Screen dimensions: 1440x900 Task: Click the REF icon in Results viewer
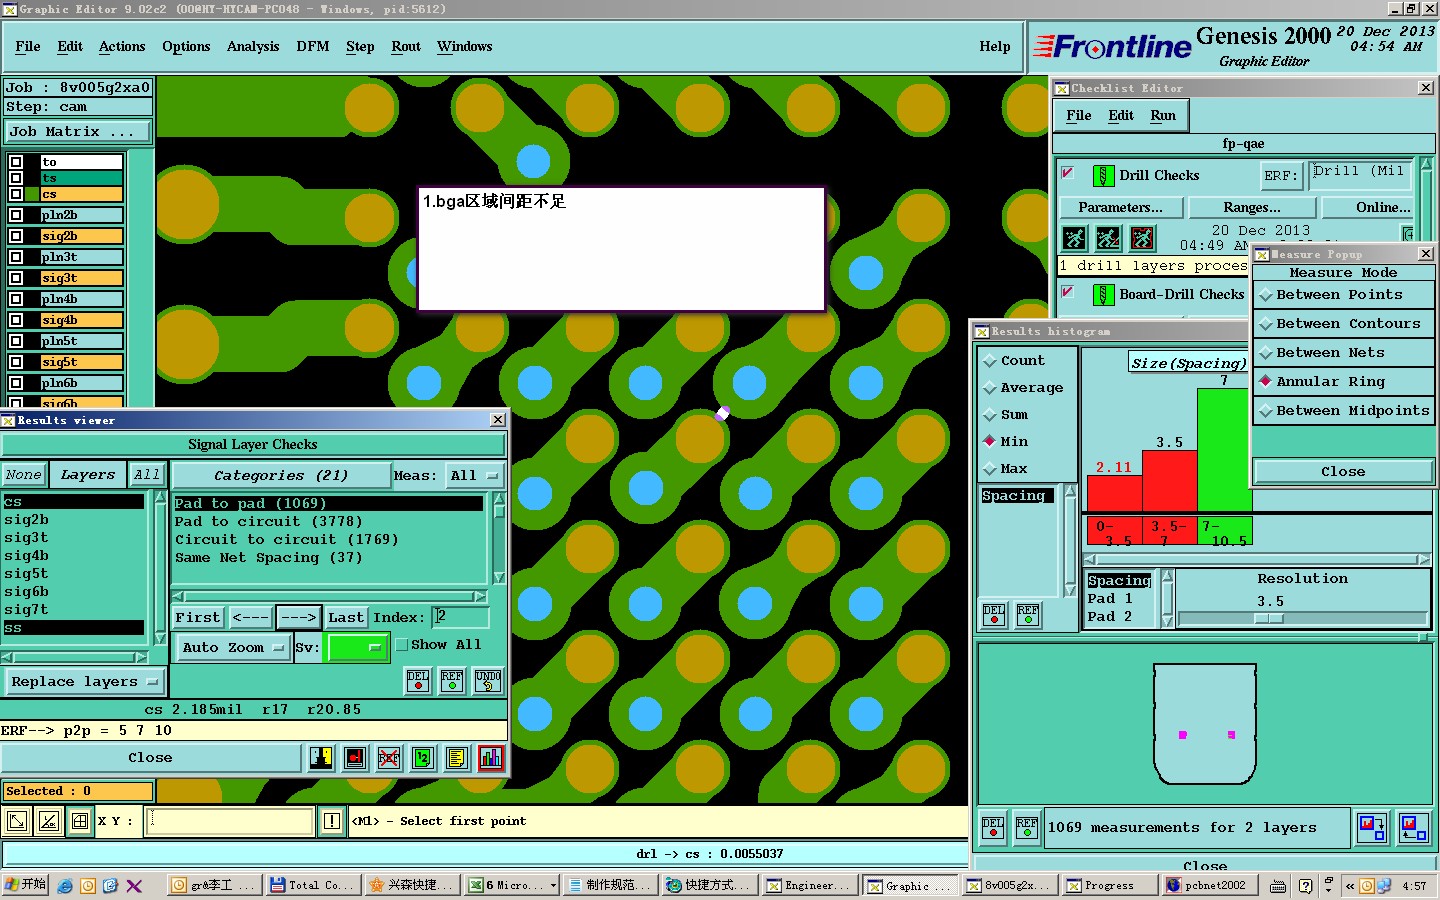[x=452, y=681]
